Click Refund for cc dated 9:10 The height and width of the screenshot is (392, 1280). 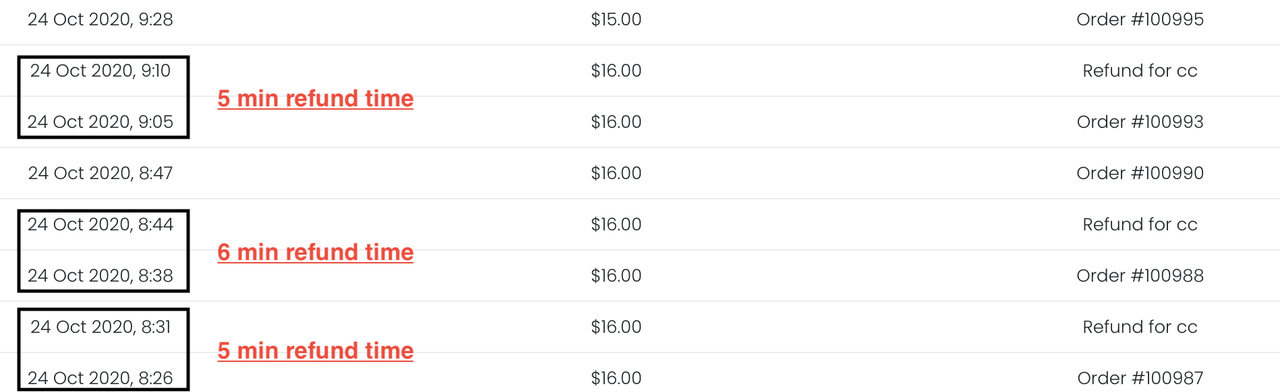[x=1140, y=71]
